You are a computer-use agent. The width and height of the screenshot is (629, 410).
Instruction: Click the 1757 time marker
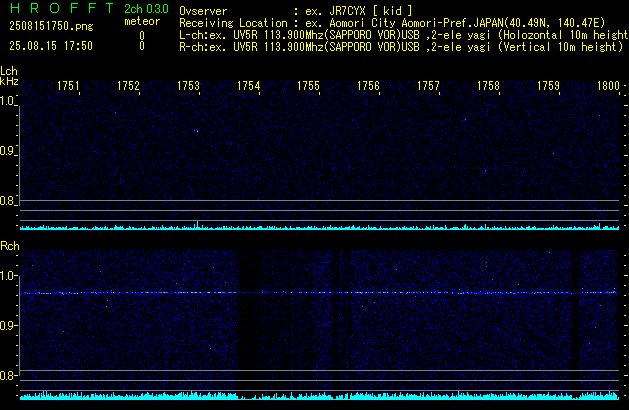[428, 86]
